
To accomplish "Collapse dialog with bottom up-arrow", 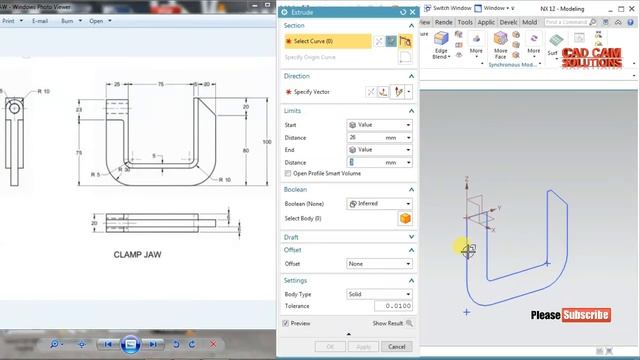I will click(349, 334).
